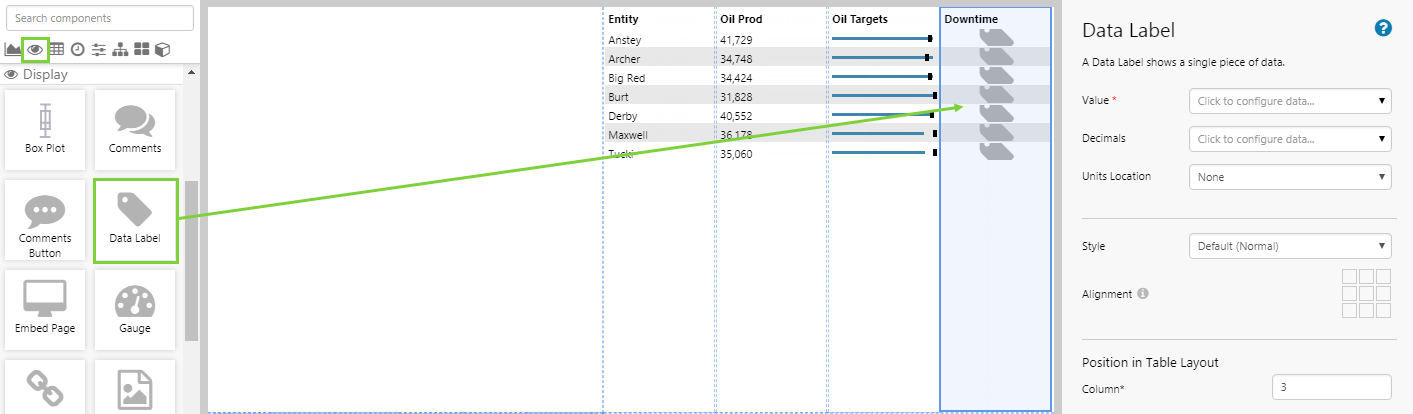This screenshot has height=414, width=1413.
Task: Select the Display eye category icon
Action: tap(36, 49)
